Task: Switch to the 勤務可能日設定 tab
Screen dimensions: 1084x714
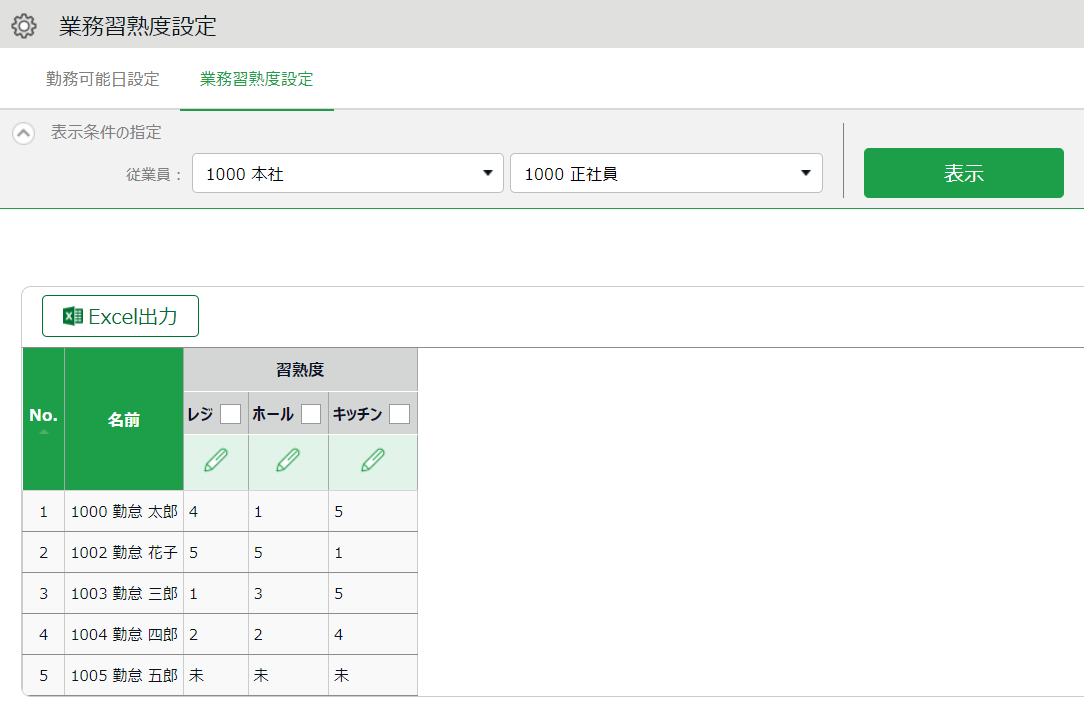Action: click(x=103, y=79)
